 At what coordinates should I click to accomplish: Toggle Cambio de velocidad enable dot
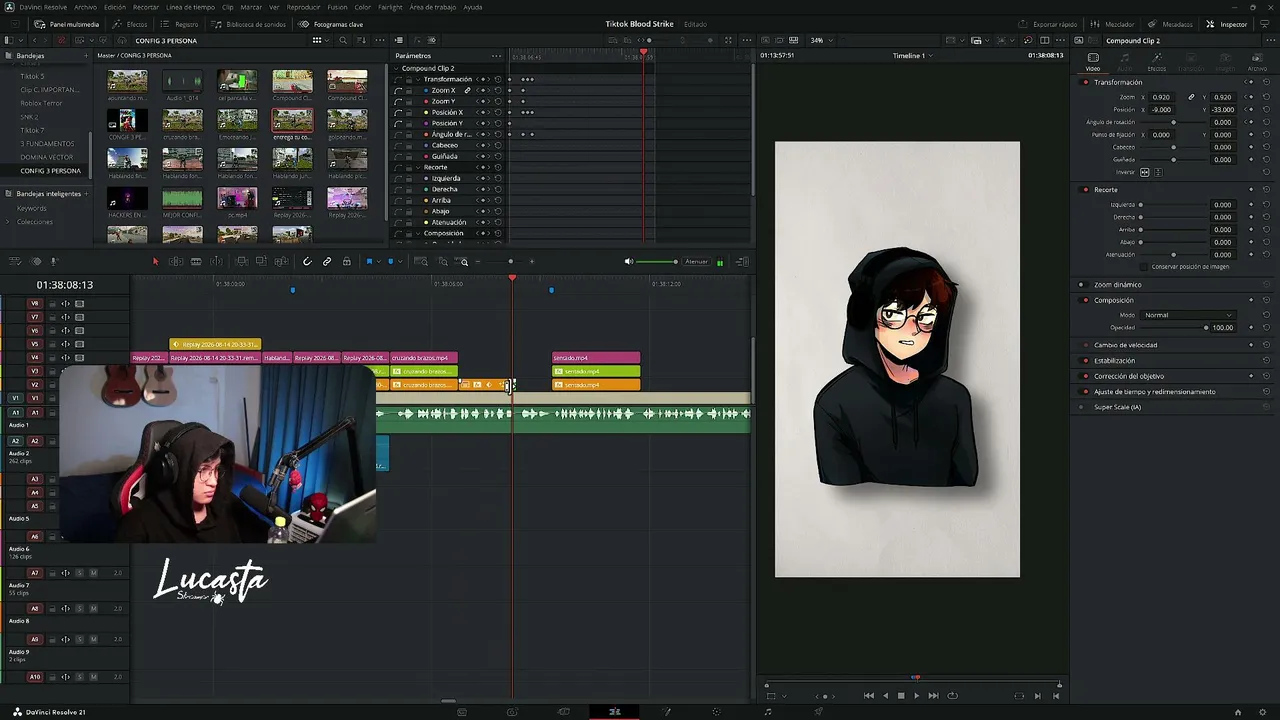coord(1085,345)
